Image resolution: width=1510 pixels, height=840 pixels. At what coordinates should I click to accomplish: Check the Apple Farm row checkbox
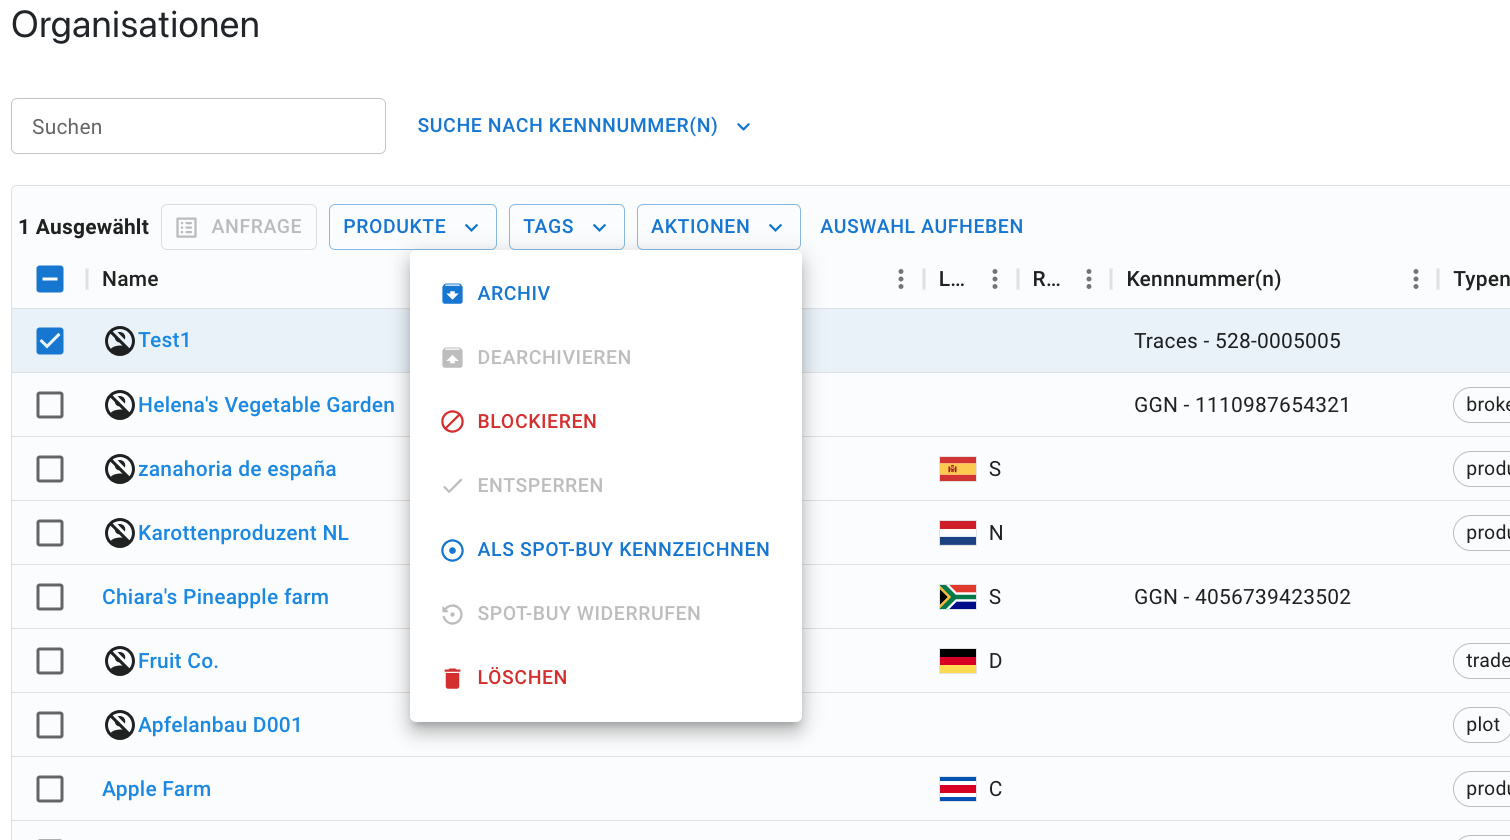click(x=50, y=789)
